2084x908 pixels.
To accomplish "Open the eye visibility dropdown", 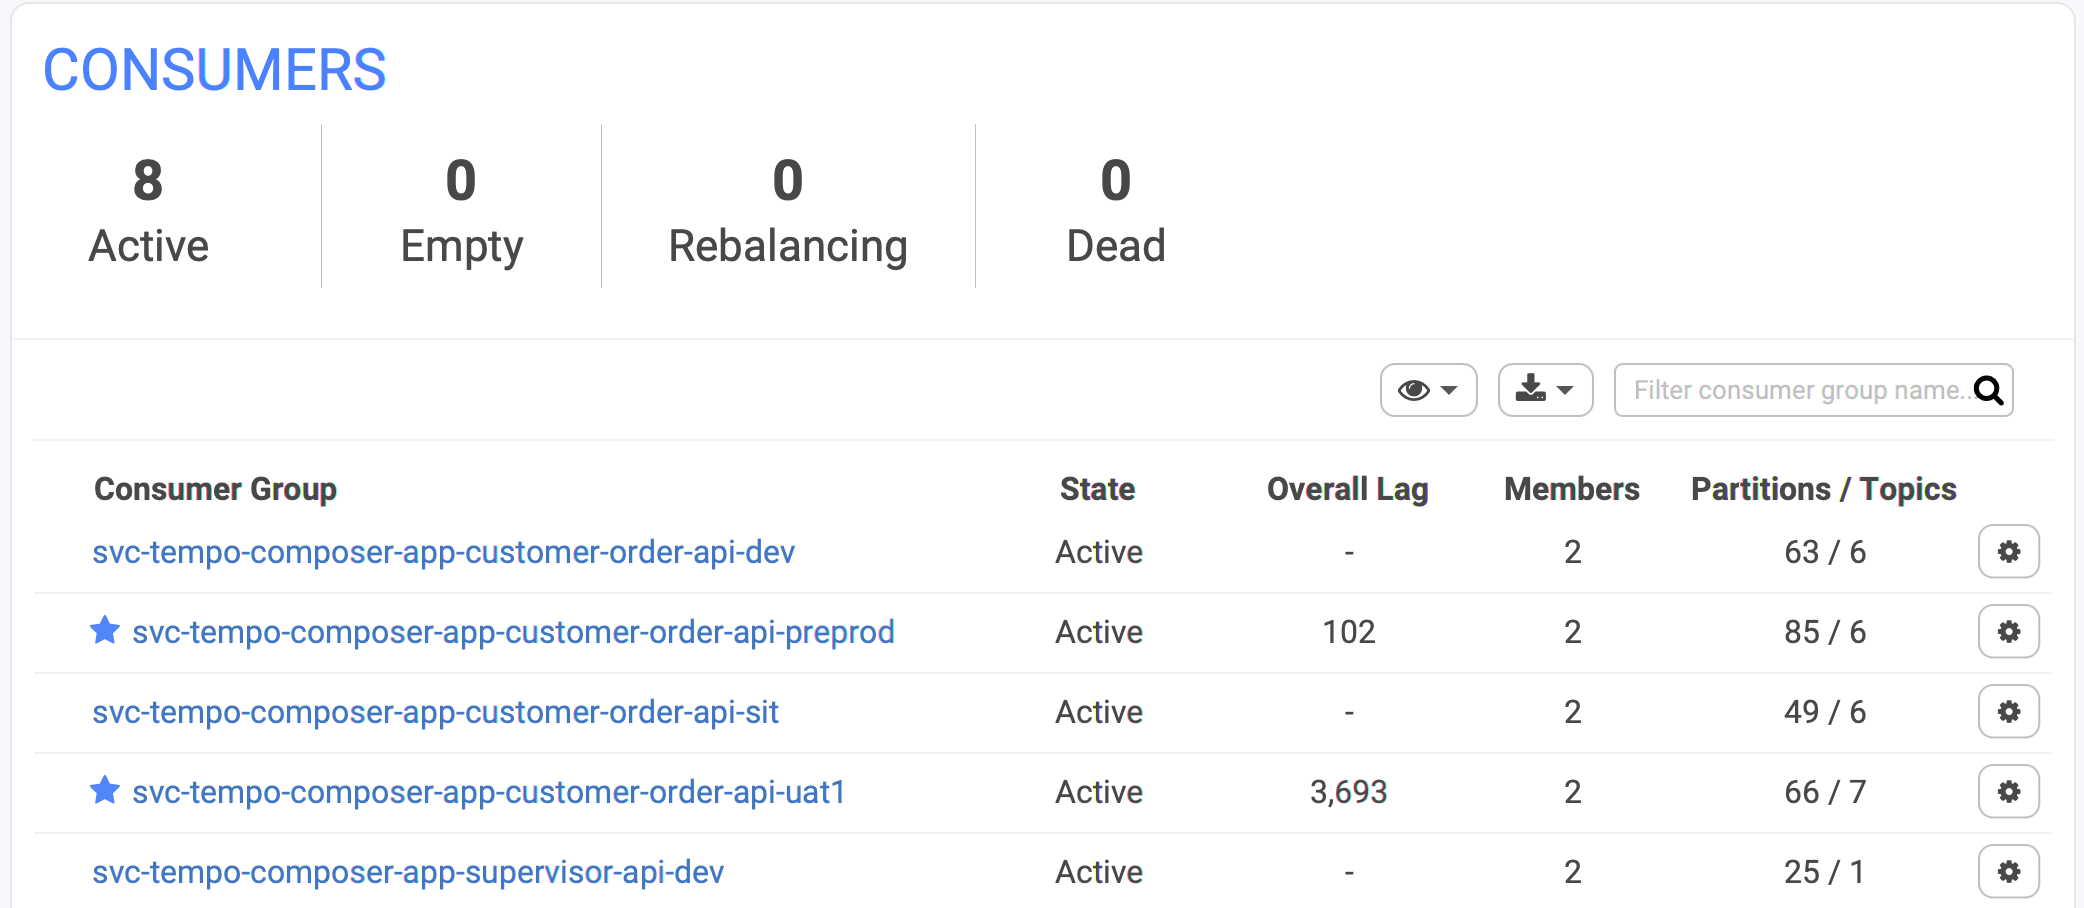I will 1428,390.
